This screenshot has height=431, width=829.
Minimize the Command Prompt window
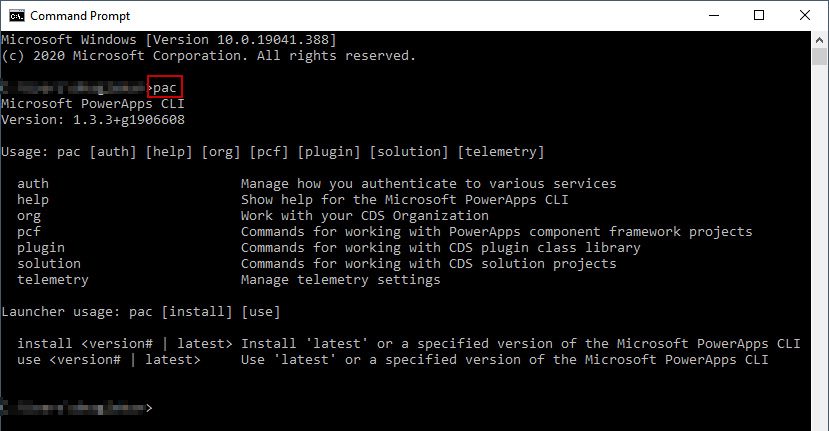714,15
